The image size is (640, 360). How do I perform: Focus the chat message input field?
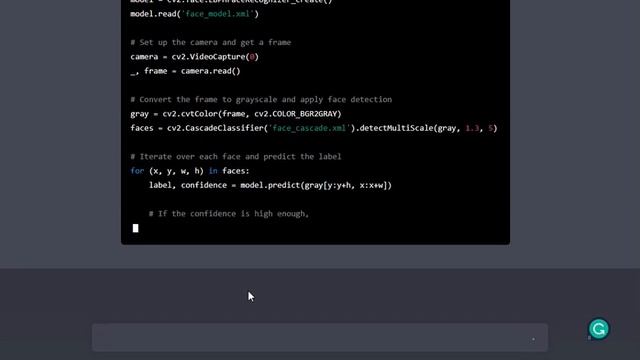tap(320, 338)
